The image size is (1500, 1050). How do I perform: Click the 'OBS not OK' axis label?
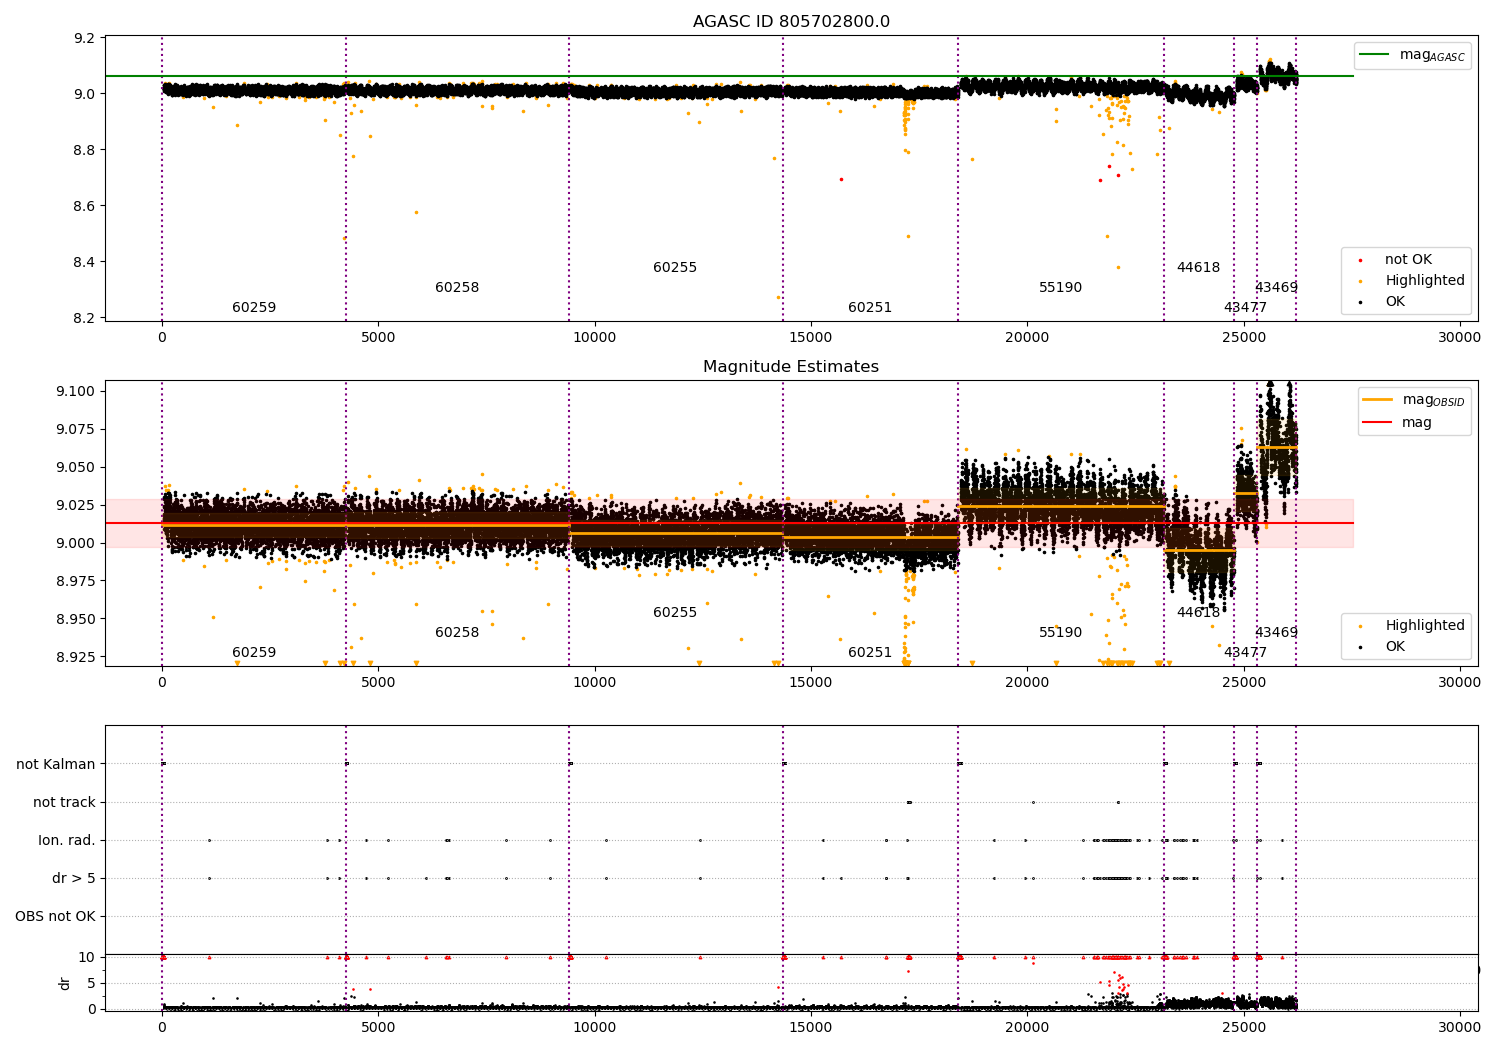[55, 916]
